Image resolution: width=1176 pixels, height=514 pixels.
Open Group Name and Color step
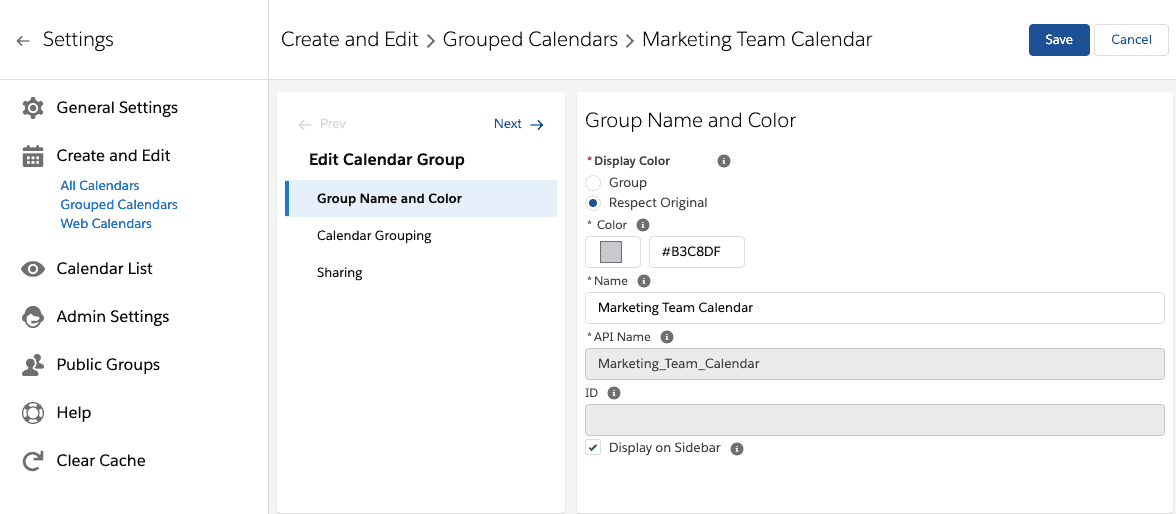coord(421,199)
